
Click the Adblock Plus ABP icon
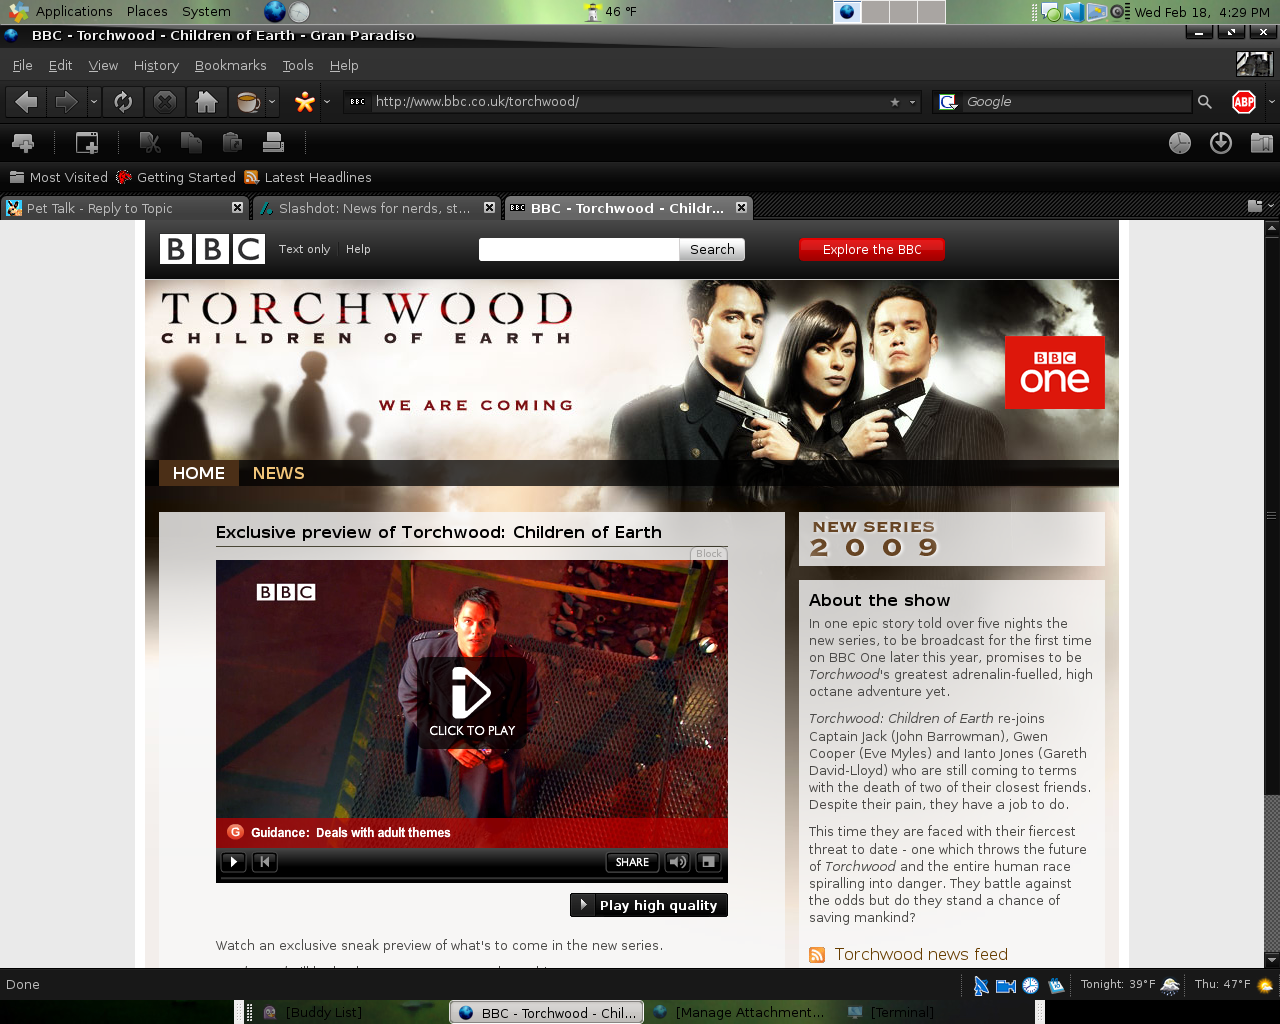(1244, 102)
